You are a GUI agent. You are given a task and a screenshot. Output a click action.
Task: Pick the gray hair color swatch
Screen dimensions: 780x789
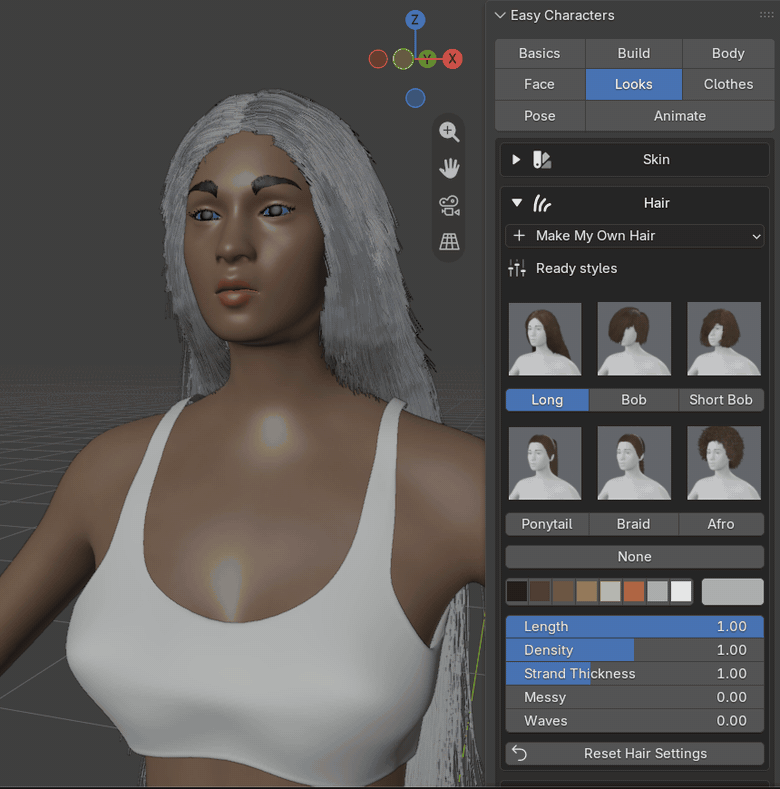(x=657, y=591)
